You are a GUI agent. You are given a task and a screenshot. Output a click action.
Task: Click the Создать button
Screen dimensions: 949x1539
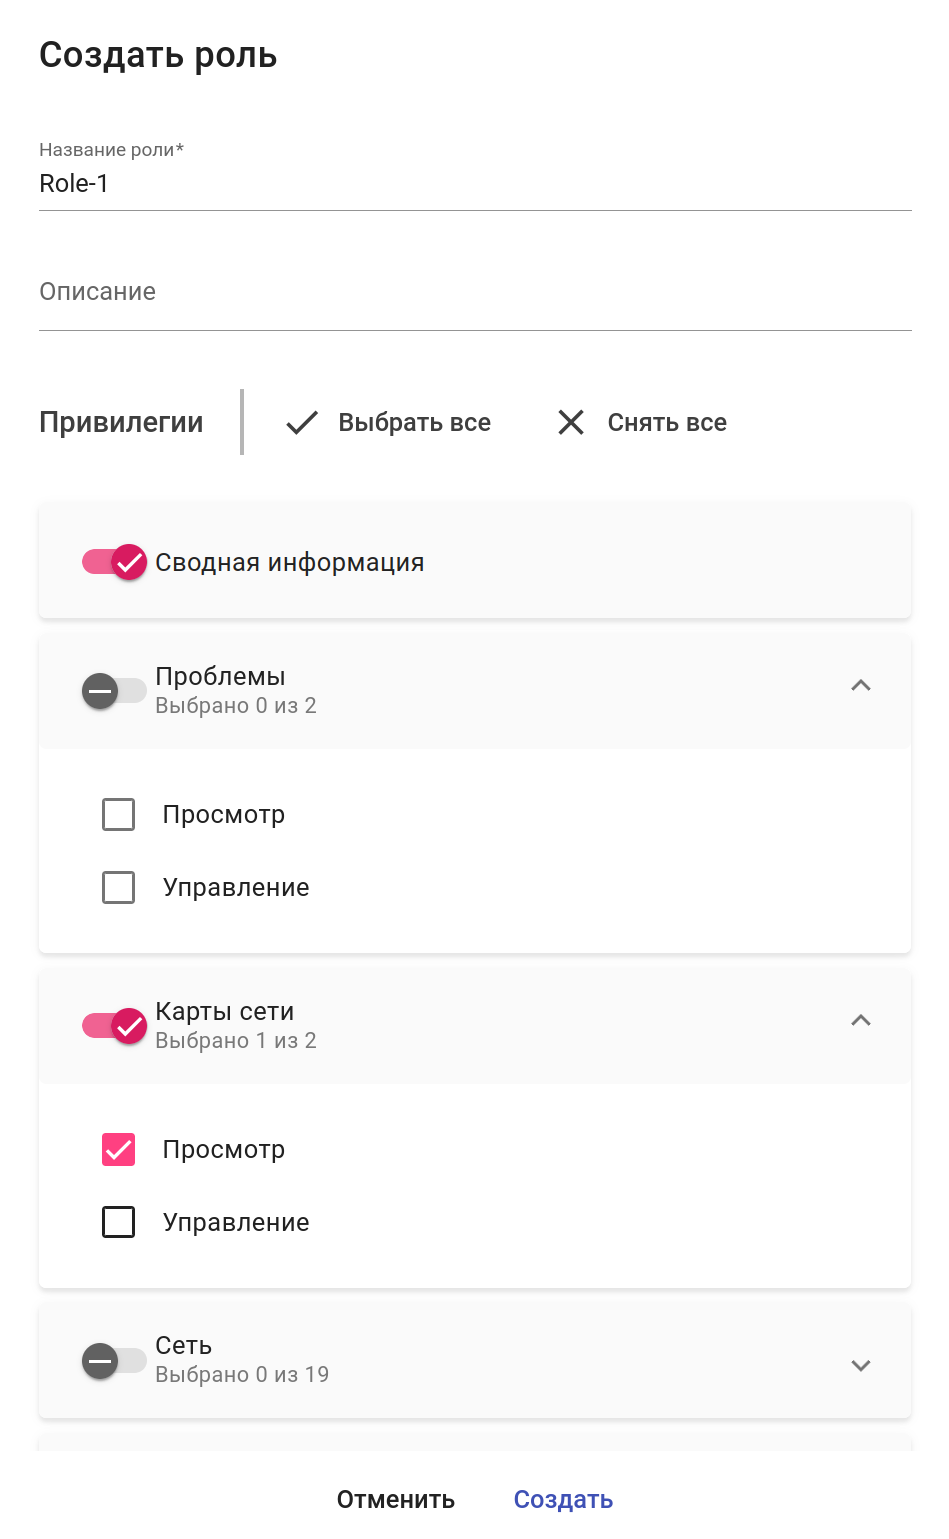coord(563,1500)
